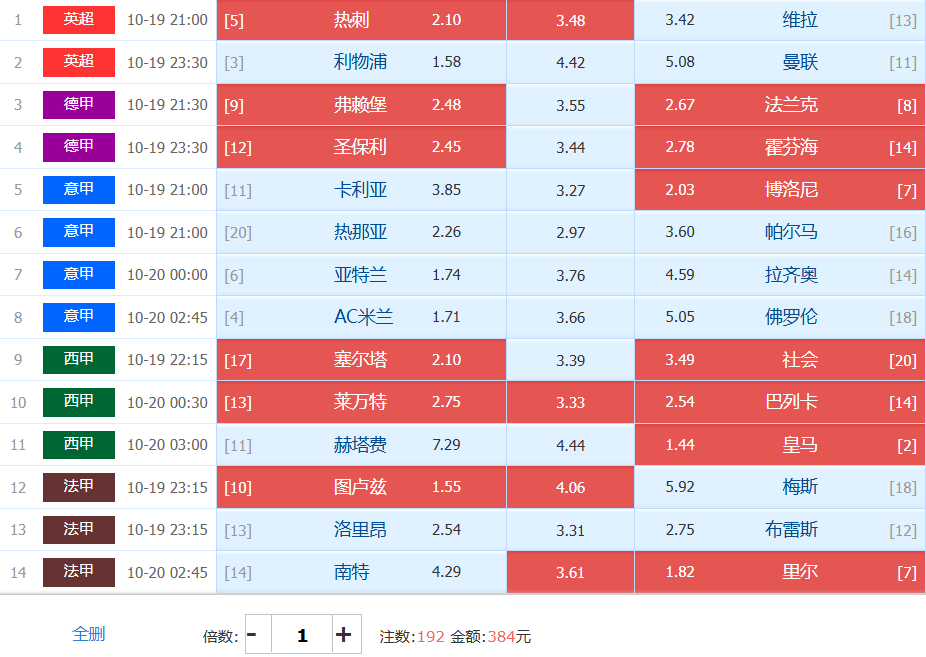Click the 西甲 badge in the 赫塔费 row
The image size is (926, 657).
pyautogui.click(x=79, y=444)
